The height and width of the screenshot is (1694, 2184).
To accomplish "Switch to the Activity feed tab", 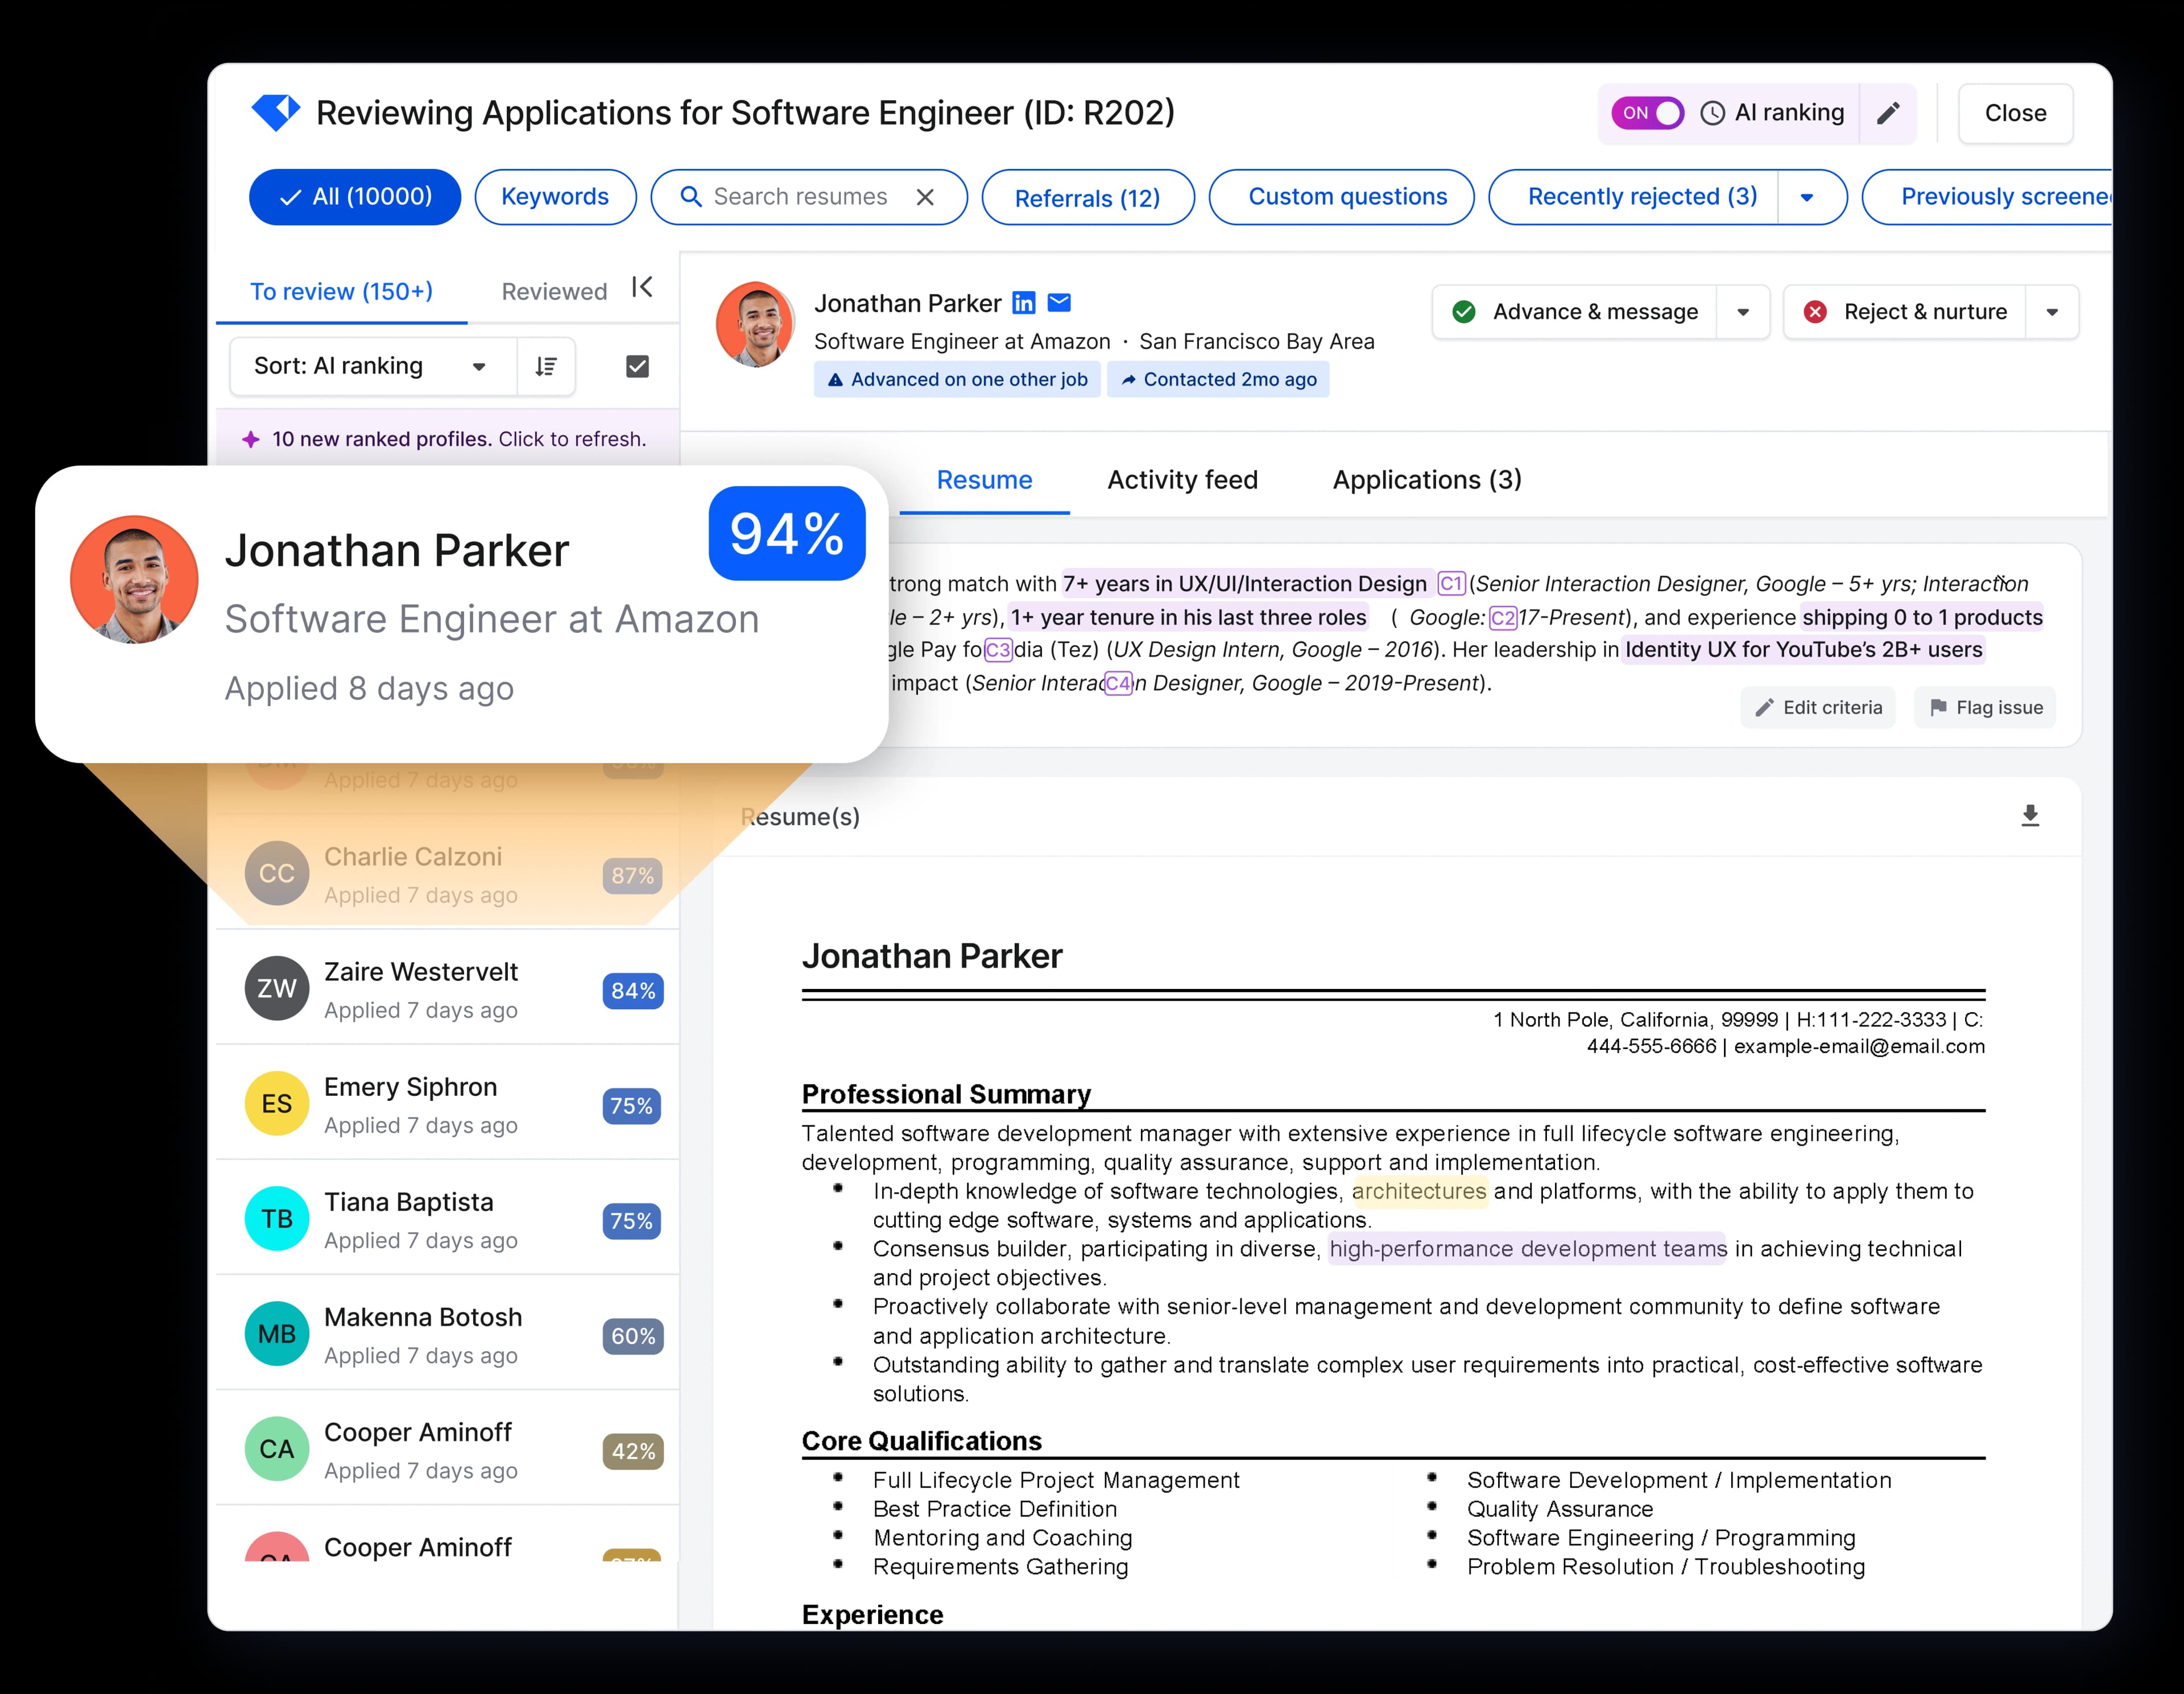I will coord(1183,480).
